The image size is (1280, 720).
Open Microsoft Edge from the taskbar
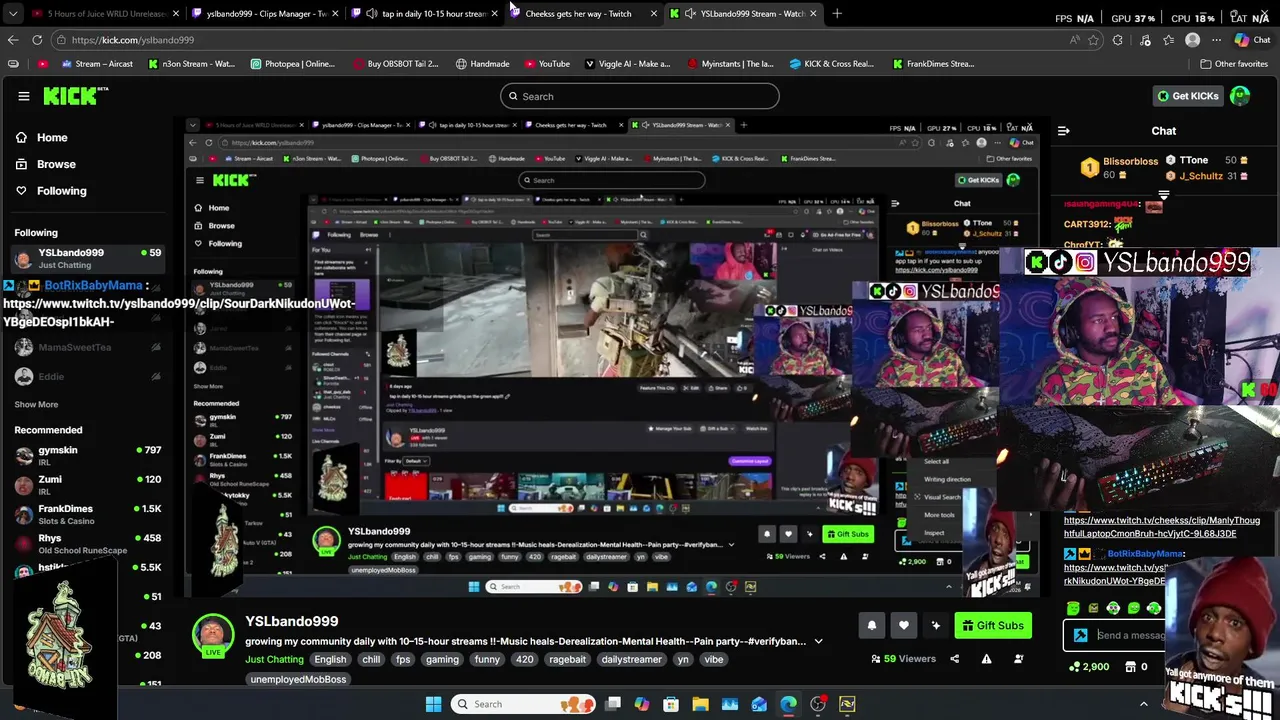[789, 704]
